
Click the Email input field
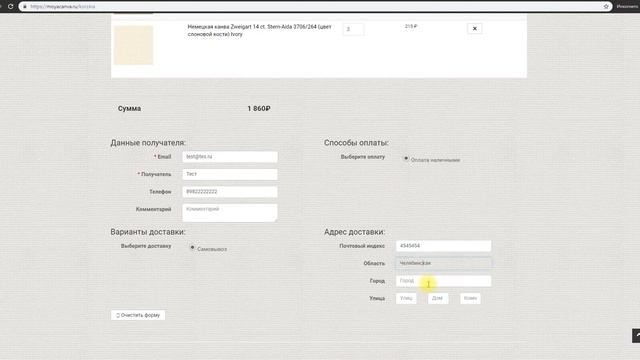point(230,157)
